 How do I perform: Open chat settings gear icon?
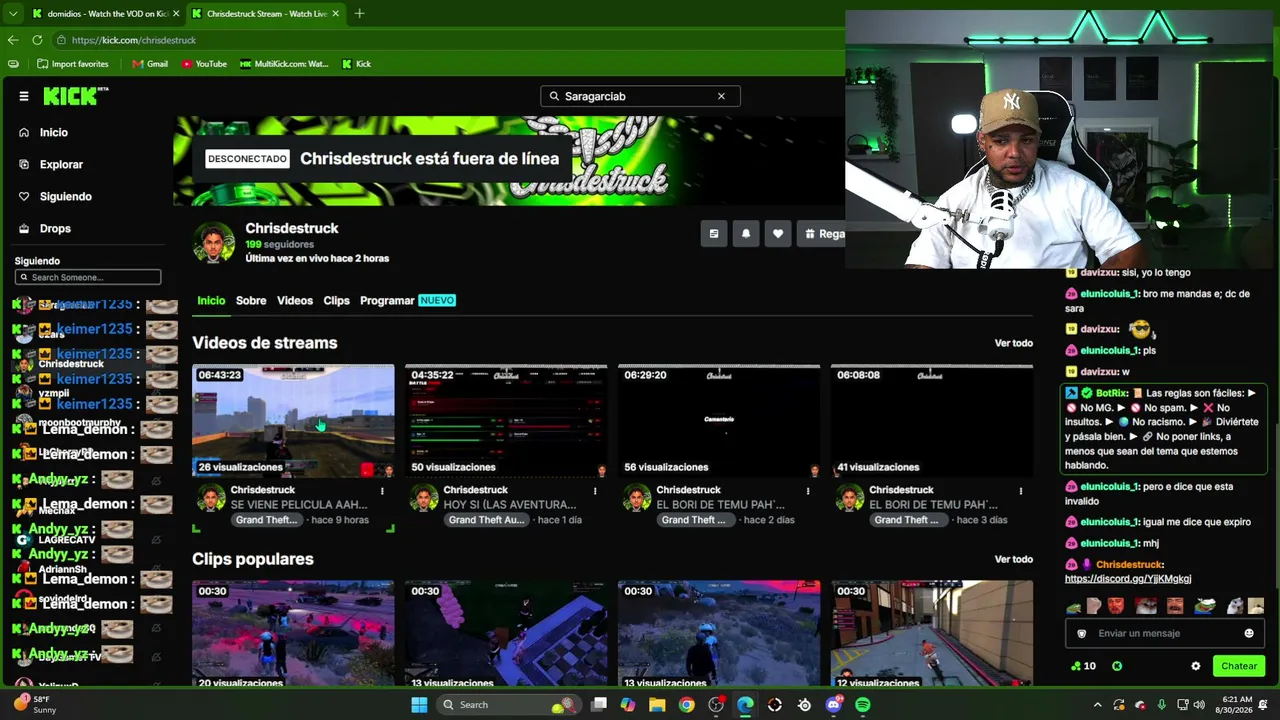(1195, 666)
